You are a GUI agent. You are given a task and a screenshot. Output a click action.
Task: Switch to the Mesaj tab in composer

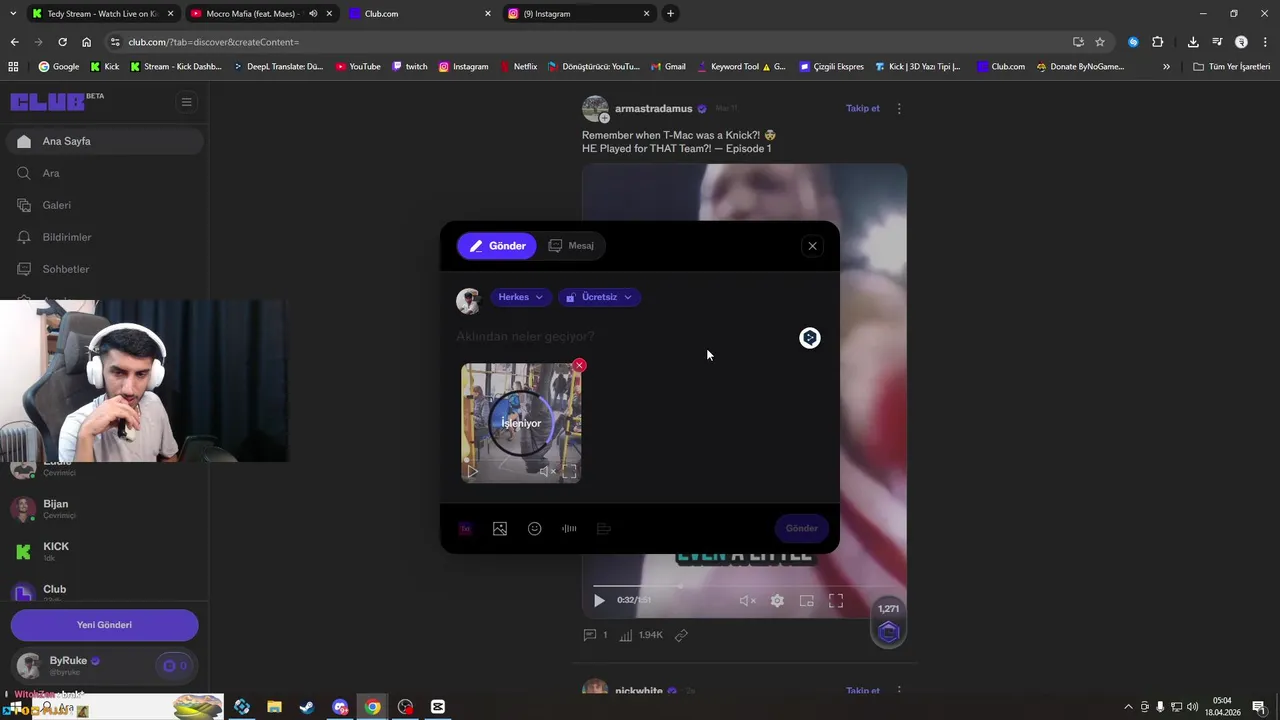pyautogui.click(x=571, y=246)
